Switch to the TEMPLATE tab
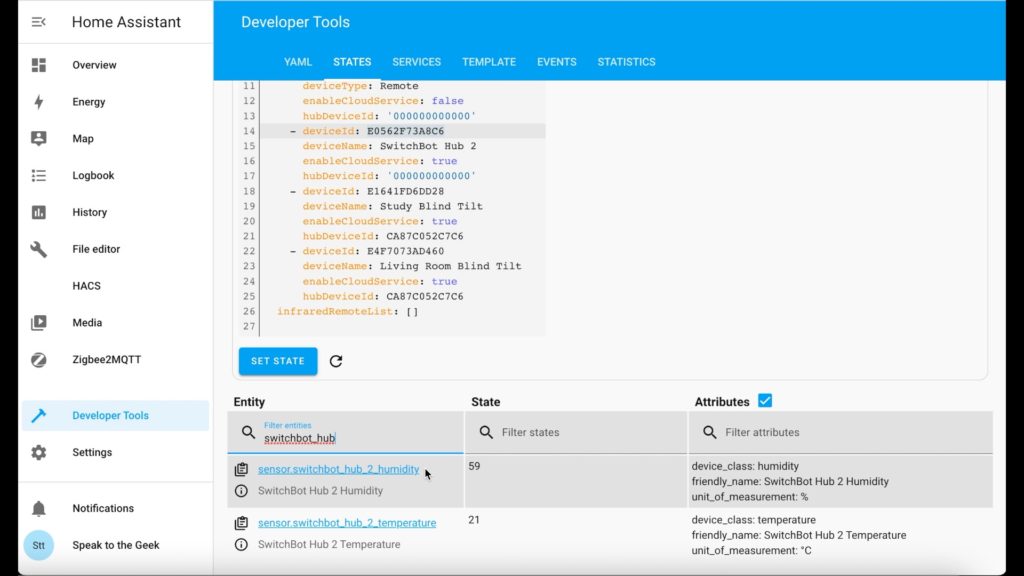The height and width of the screenshot is (576, 1024). click(x=489, y=62)
